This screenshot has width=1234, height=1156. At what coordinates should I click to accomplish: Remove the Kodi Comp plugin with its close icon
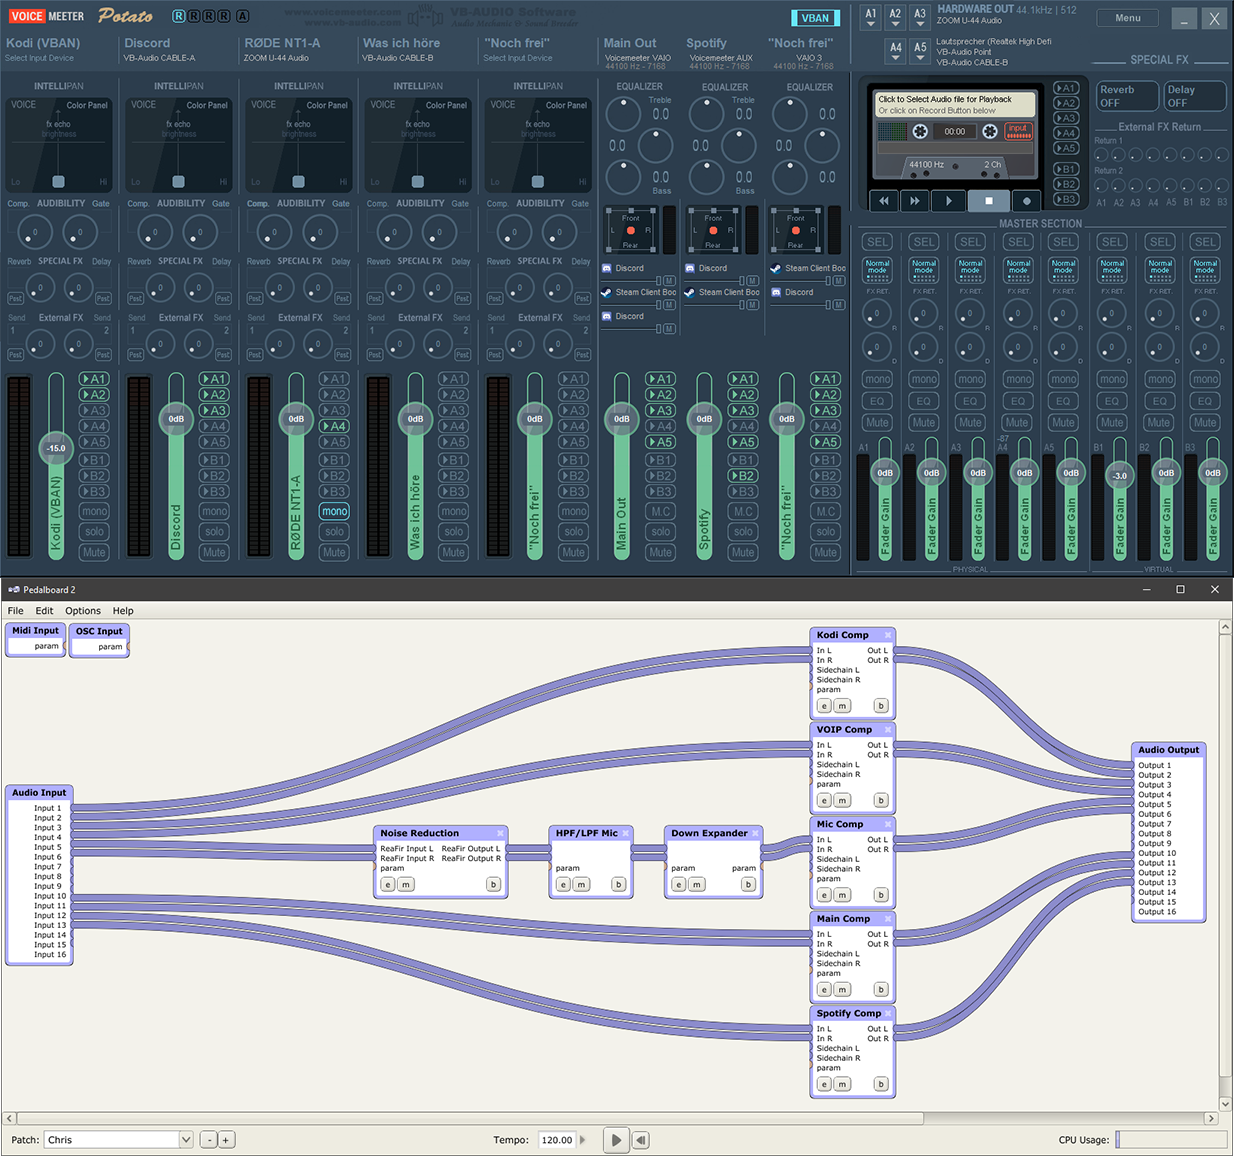point(887,635)
